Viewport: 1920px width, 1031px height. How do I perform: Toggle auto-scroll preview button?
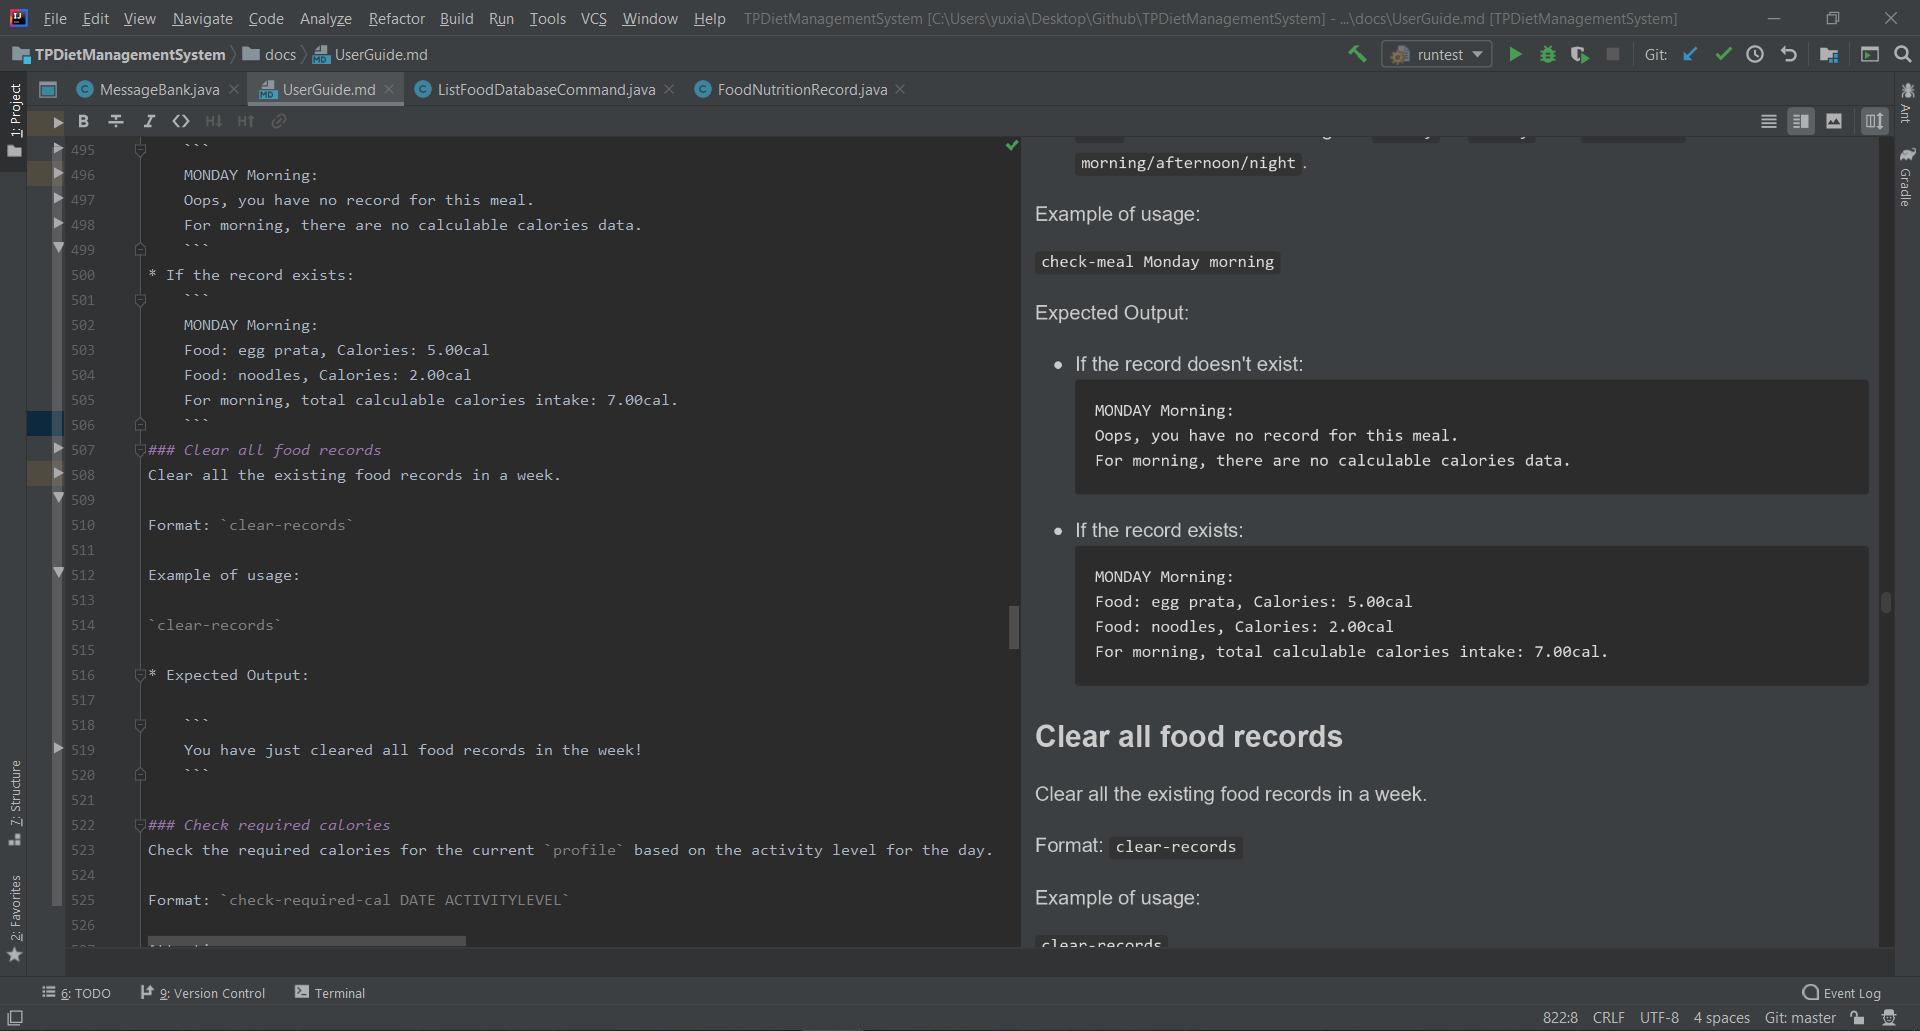1874,121
